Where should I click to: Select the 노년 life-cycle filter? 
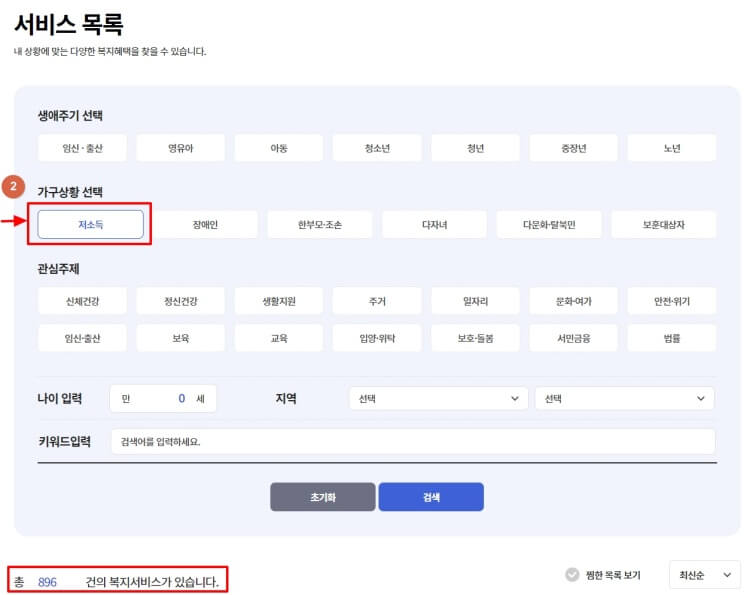point(672,148)
